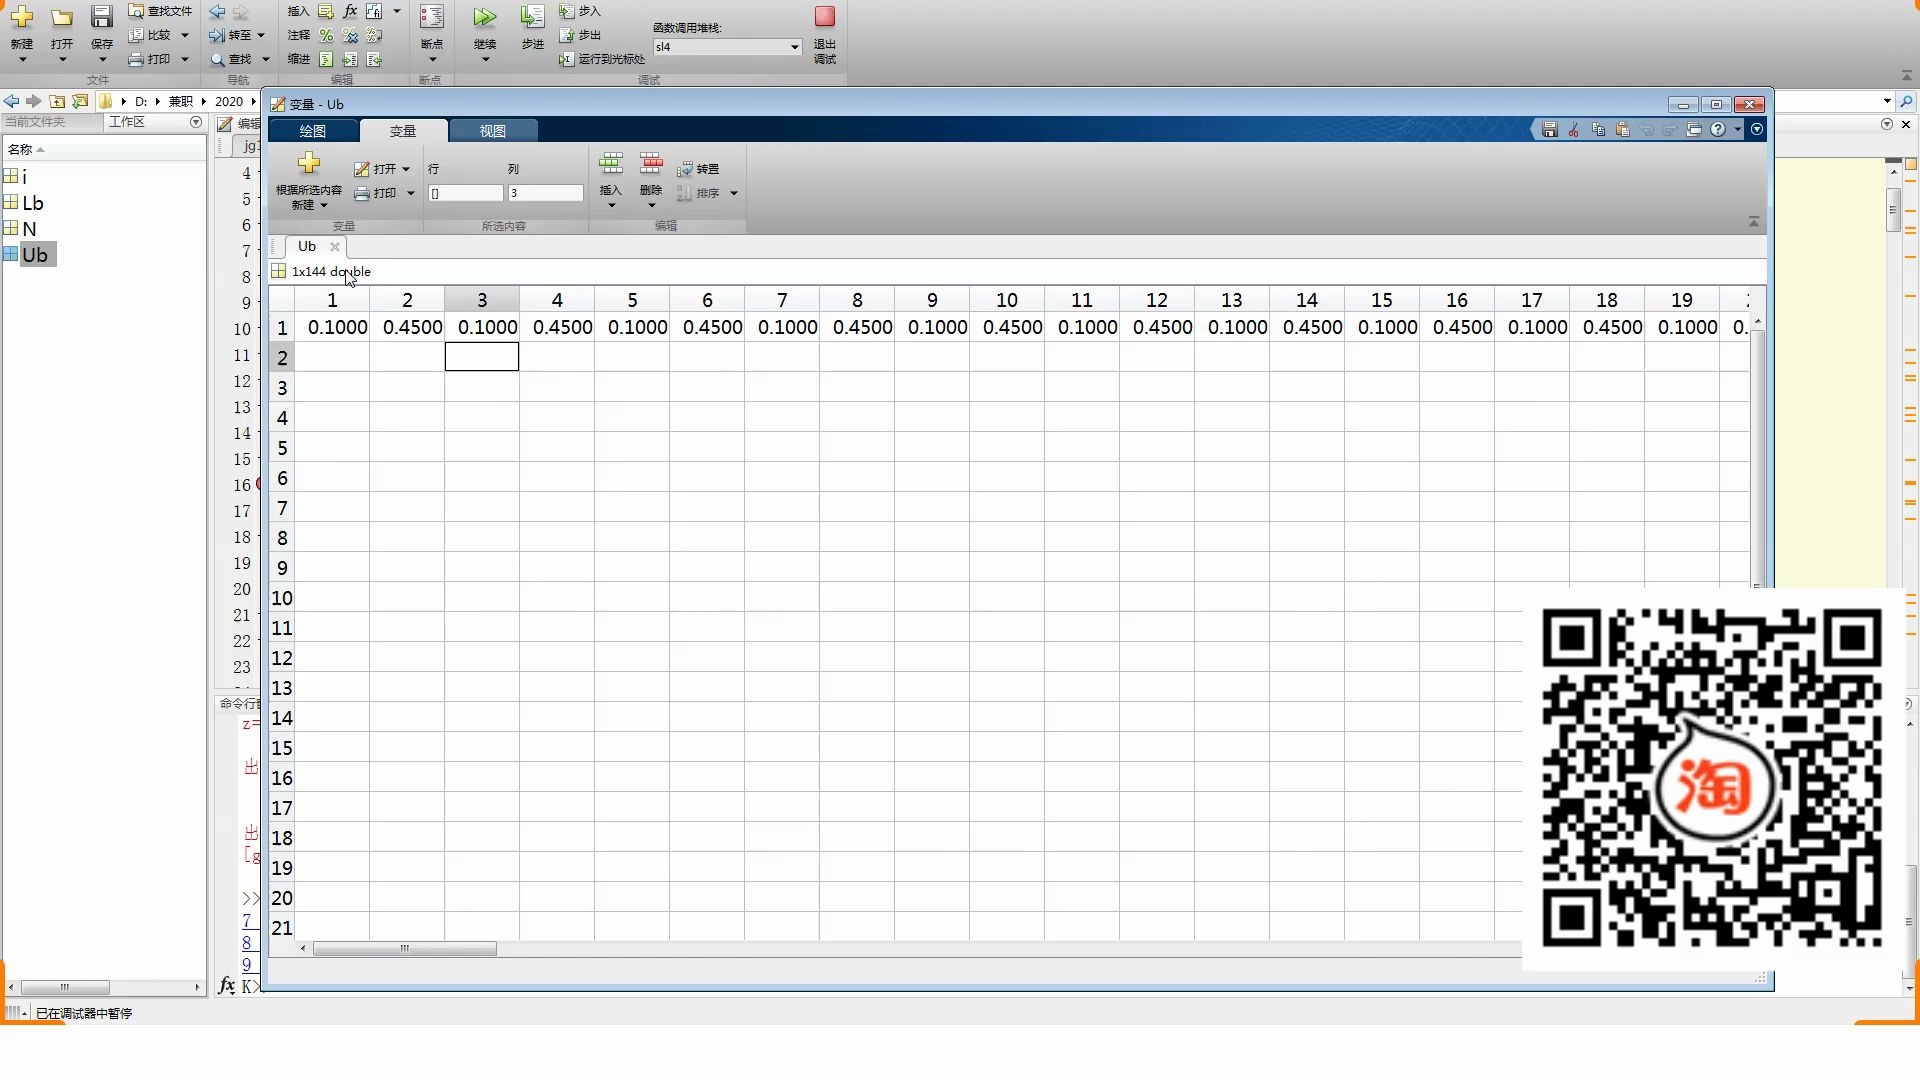The width and height of the screenshot is (1920, 1080).
Task: Click the 继续 (continue) debug run icon
Action: click(484, 17)
